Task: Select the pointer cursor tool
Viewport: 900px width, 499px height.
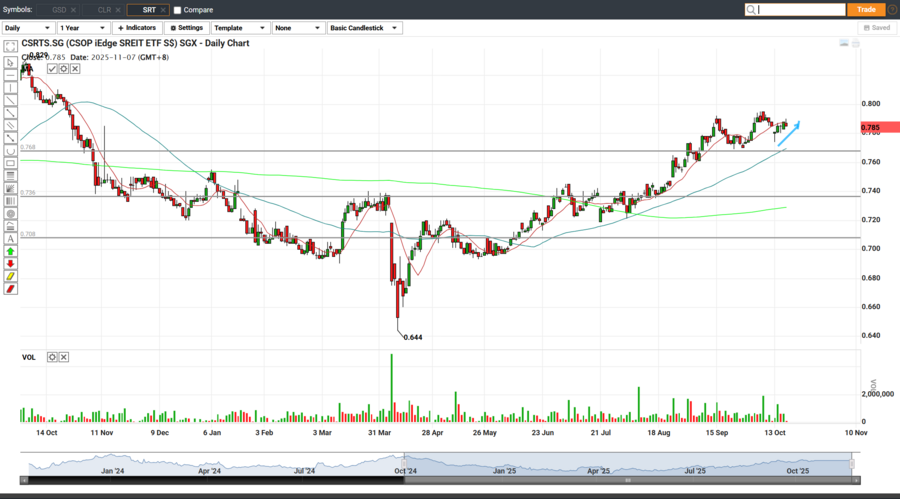Action: 11,62
